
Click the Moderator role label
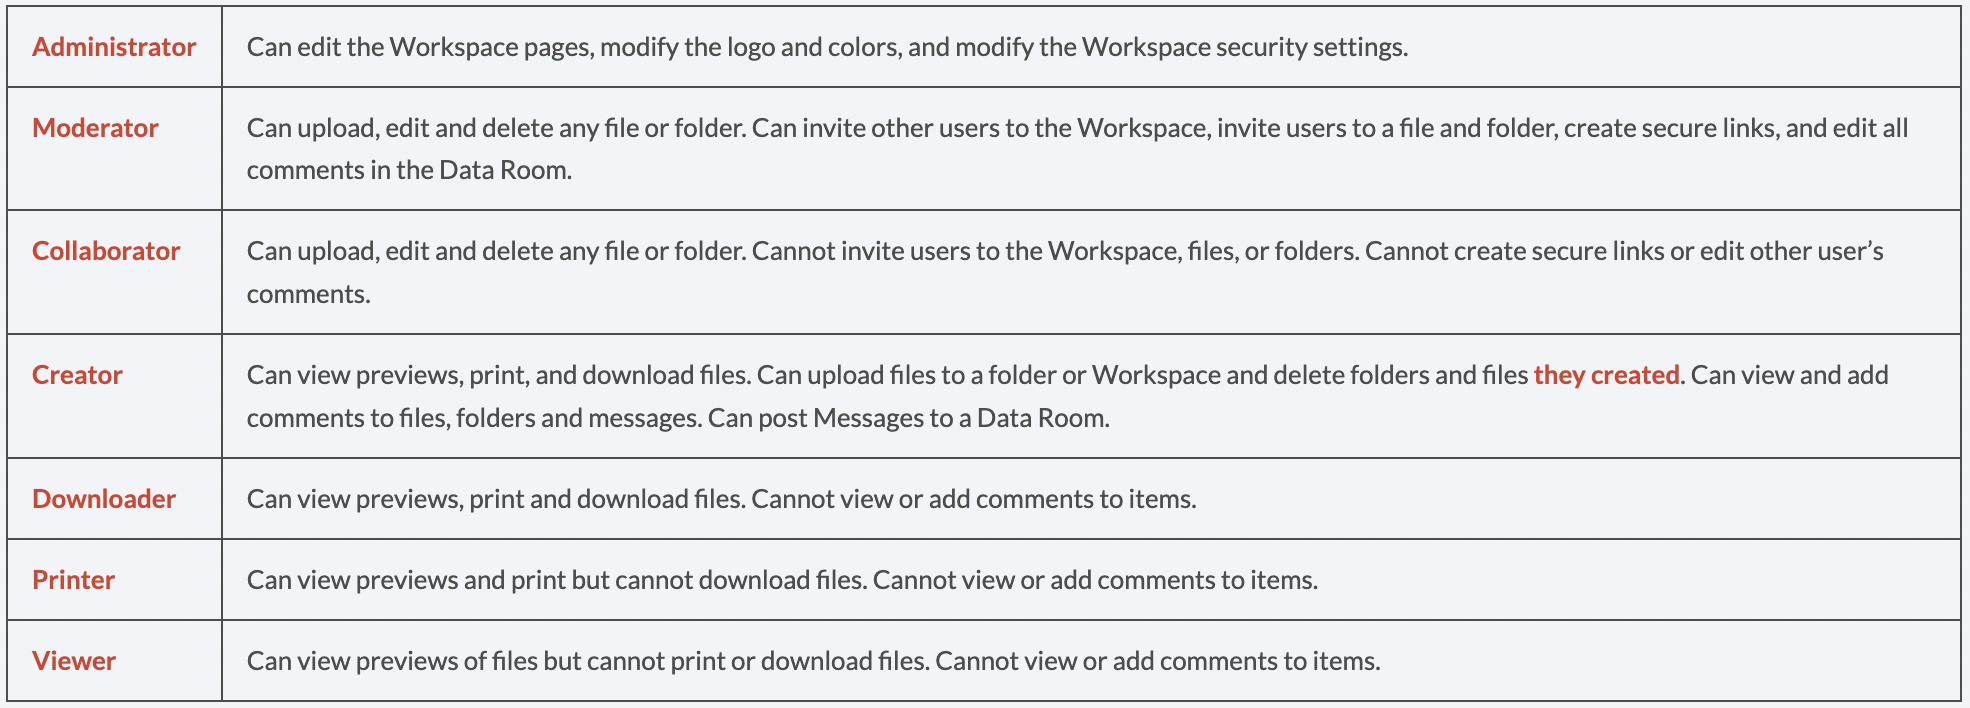coord(95,128)
